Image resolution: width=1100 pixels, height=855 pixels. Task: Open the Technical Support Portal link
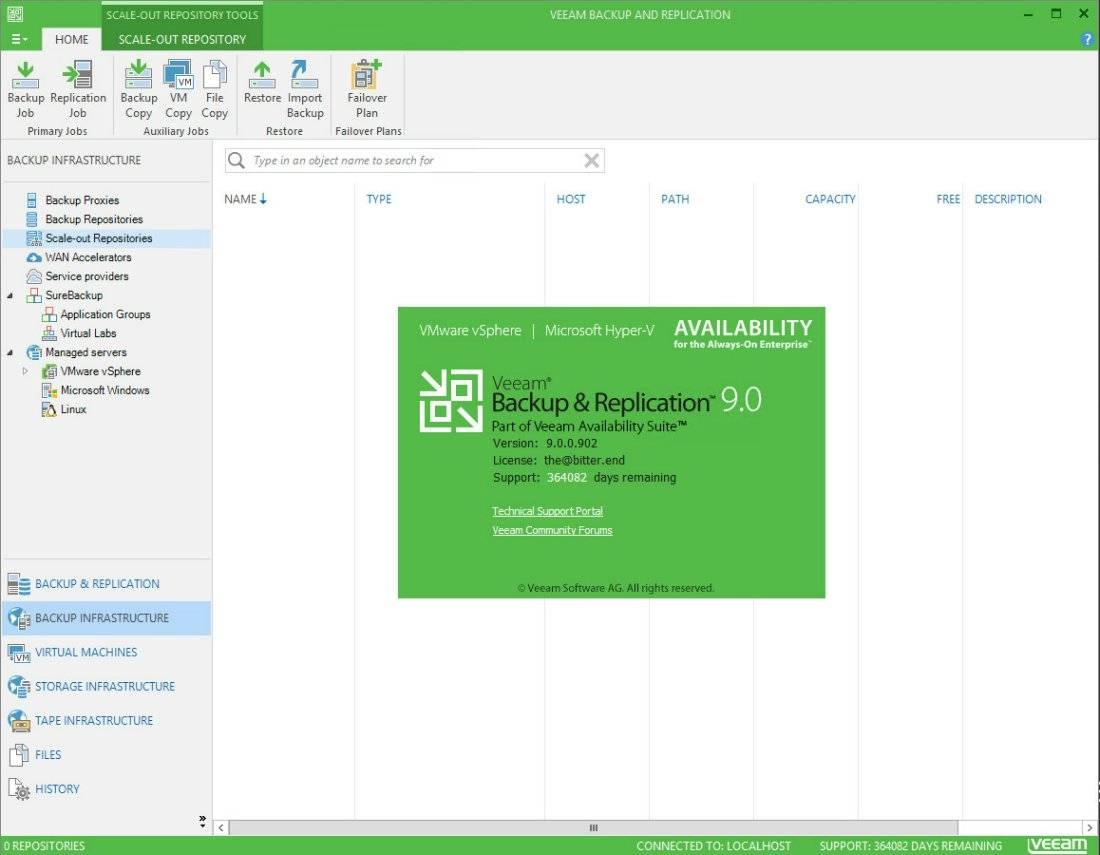coord(547,511)
